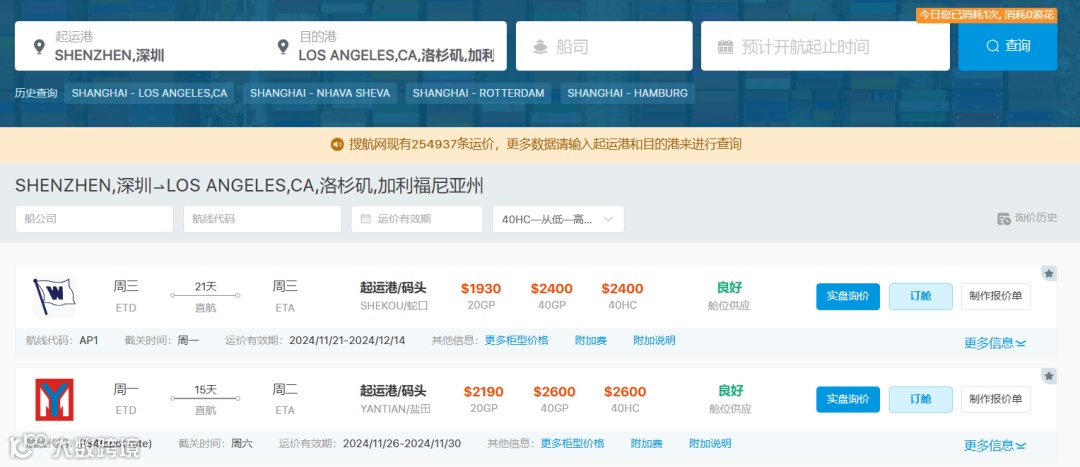Click booking button for YANTIAN route

tap(921, 399)
